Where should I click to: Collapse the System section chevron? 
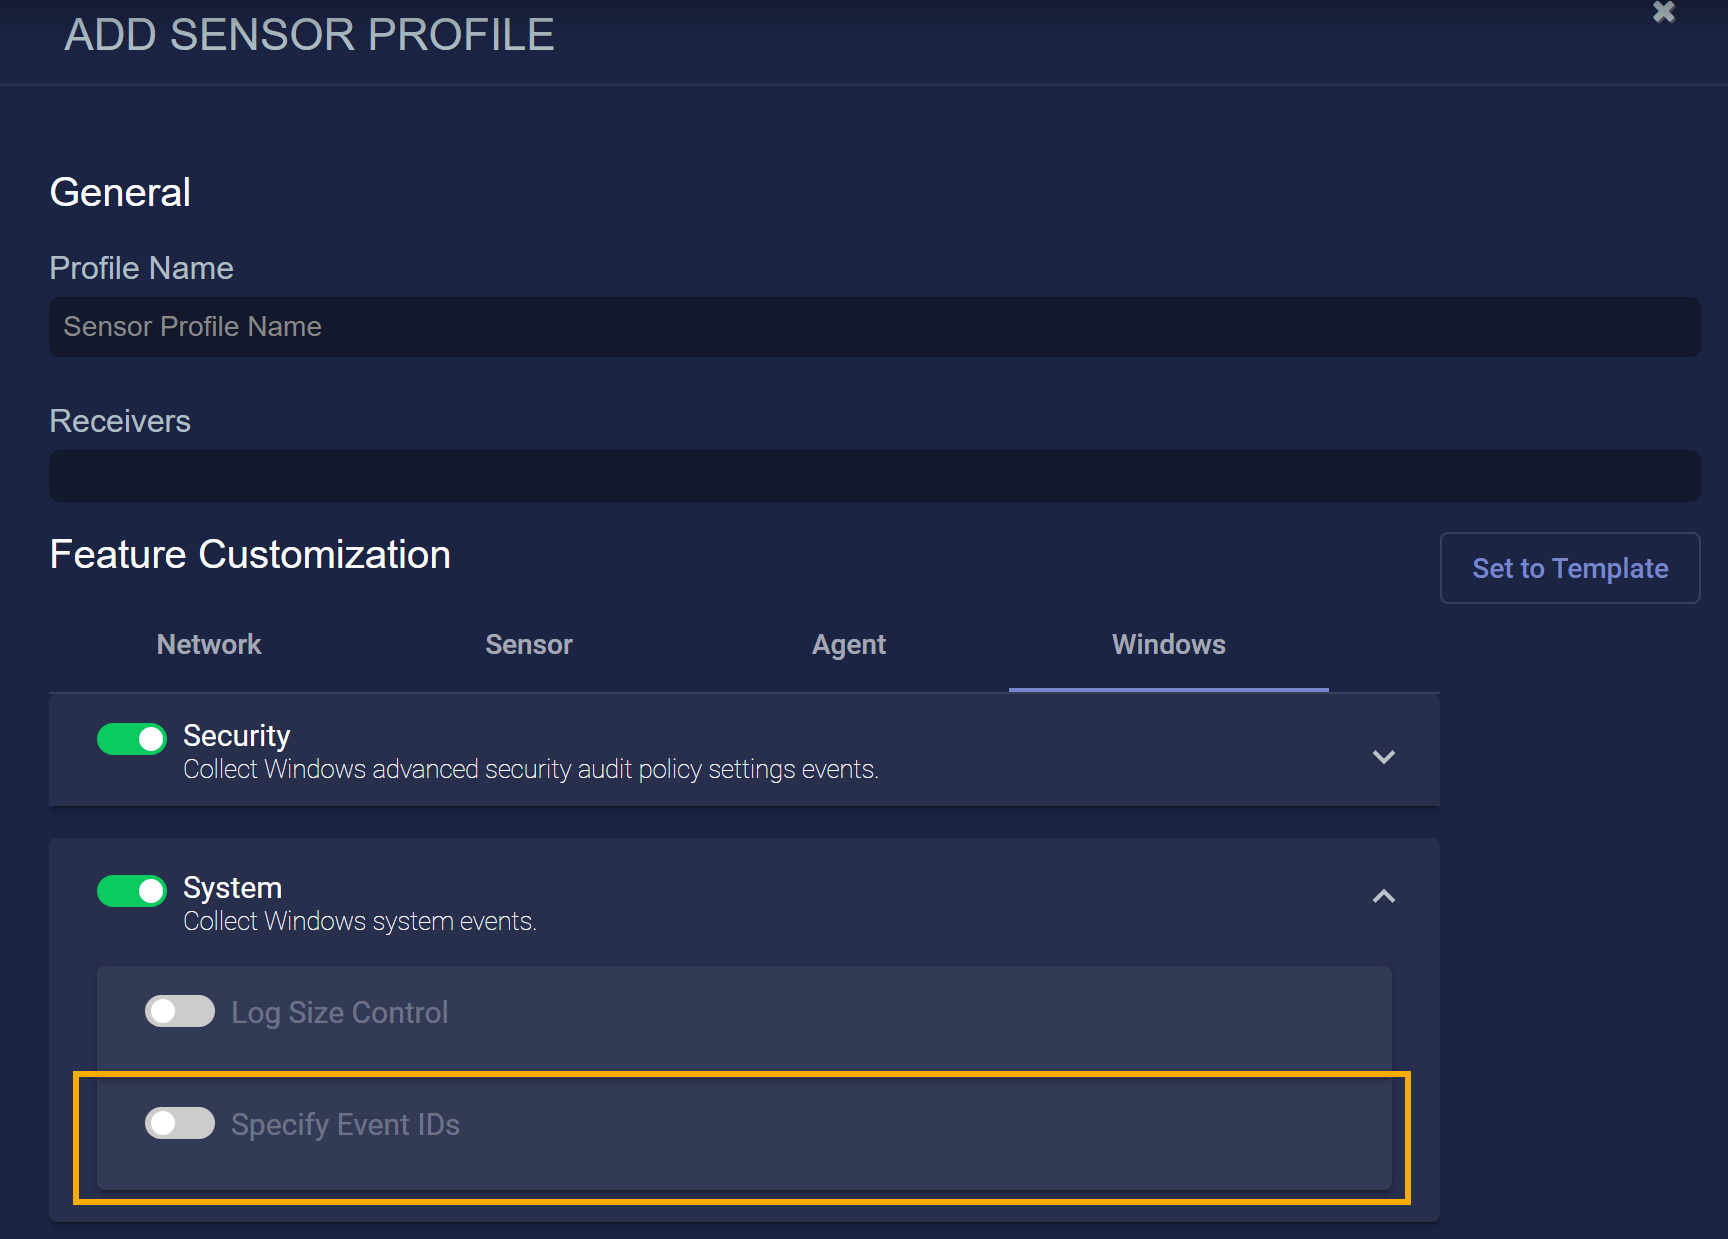(x=1383, y=896)
